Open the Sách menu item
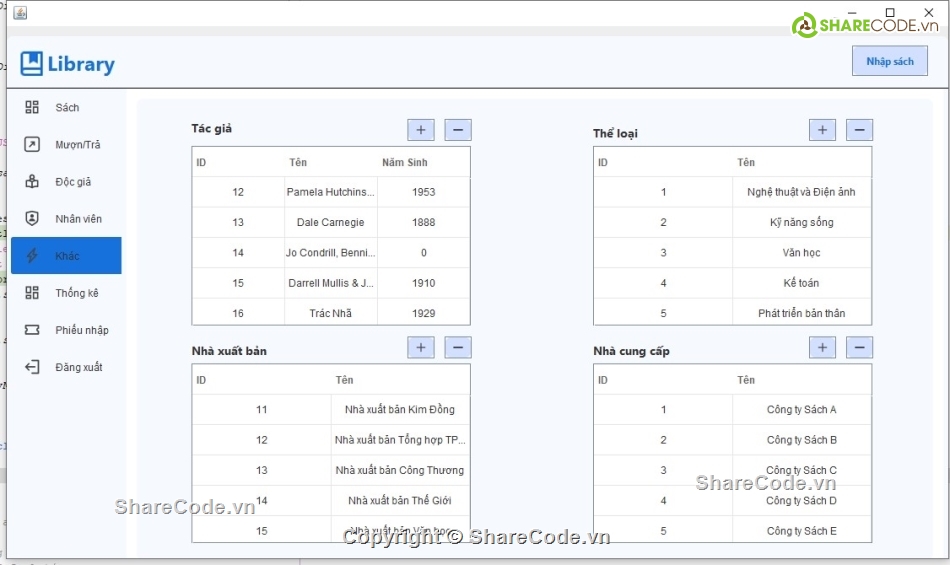Viewport: 950px width, 565px height. pyautogui.click(x=66, y=107)
